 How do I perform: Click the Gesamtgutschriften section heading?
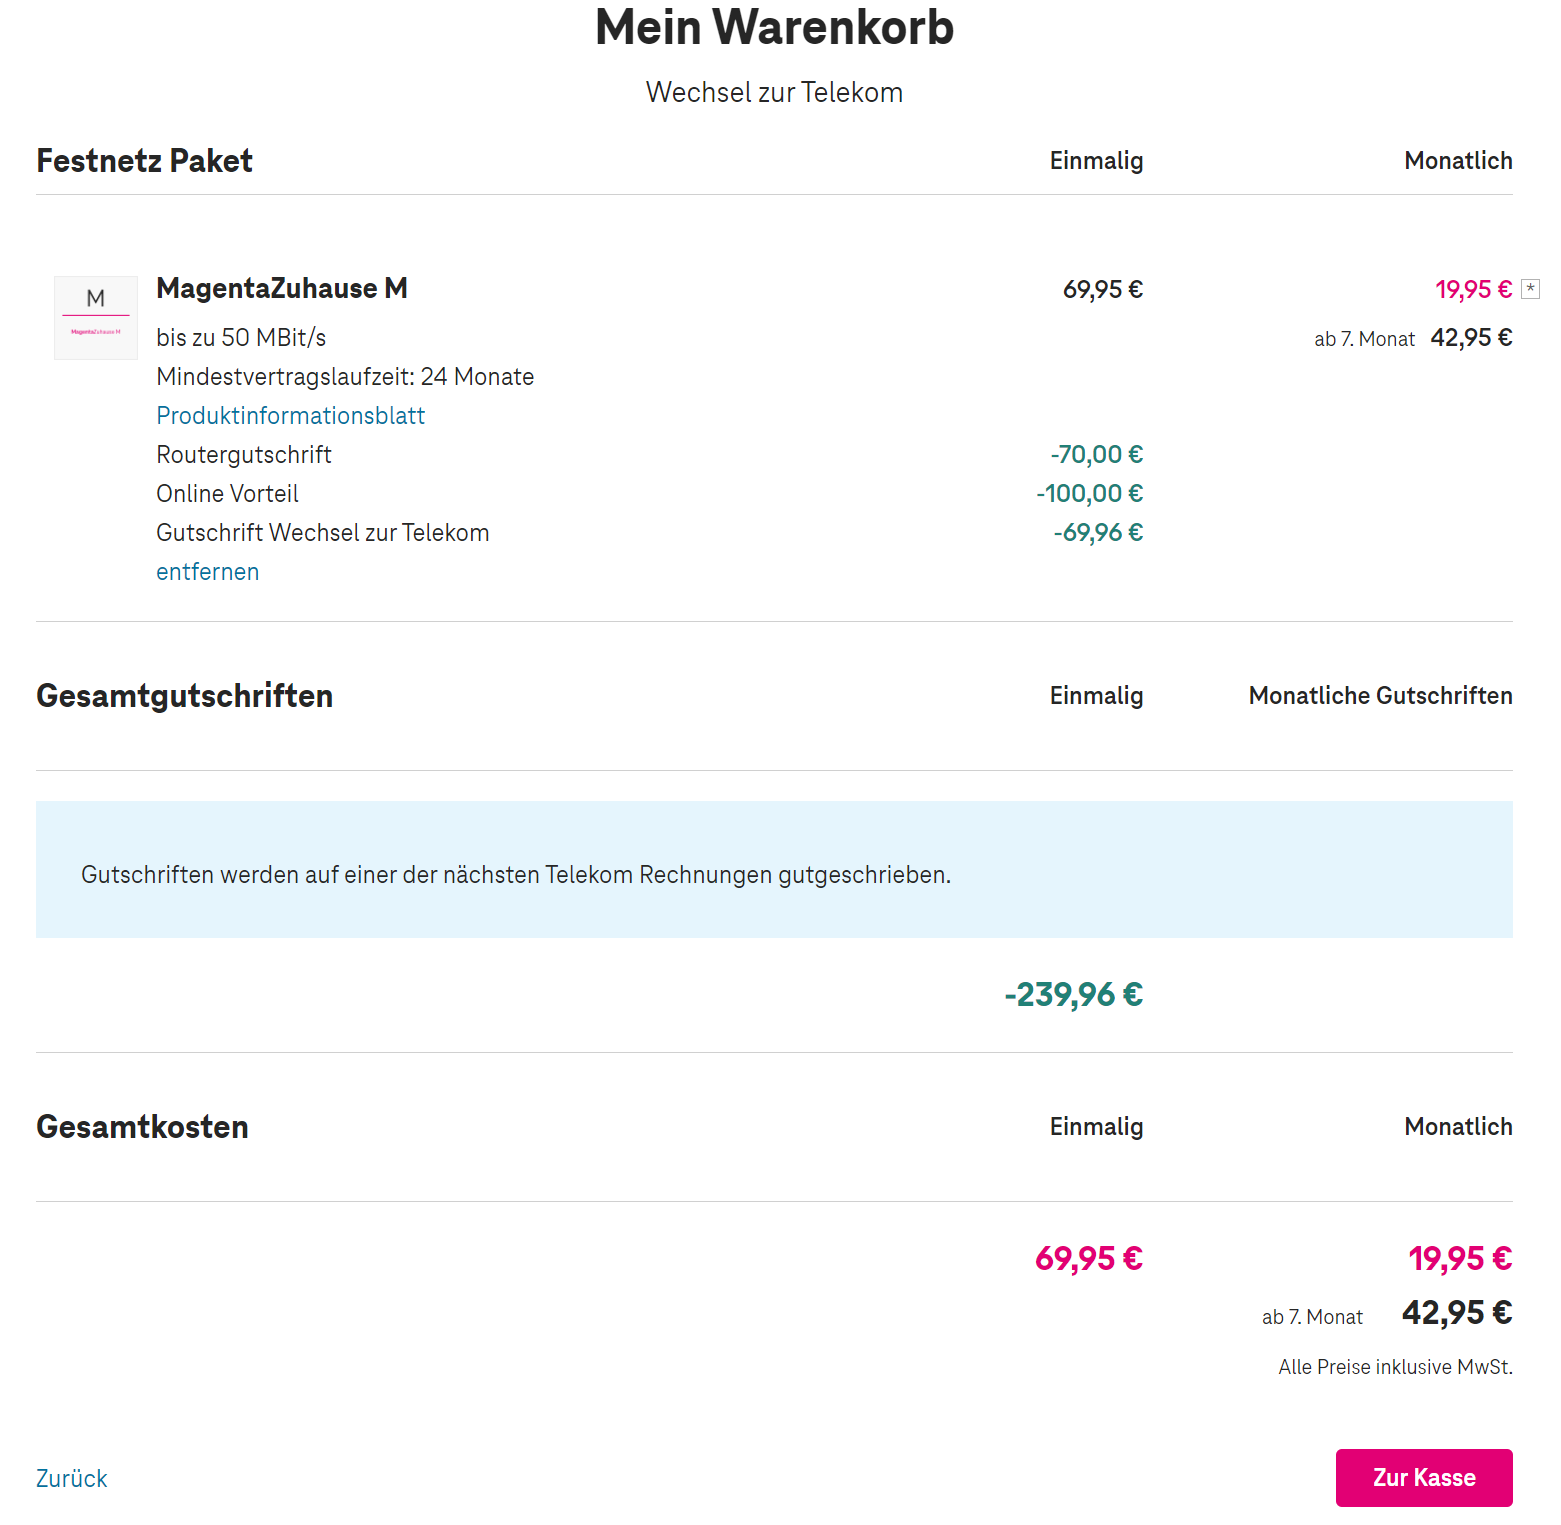click(185, 696)
